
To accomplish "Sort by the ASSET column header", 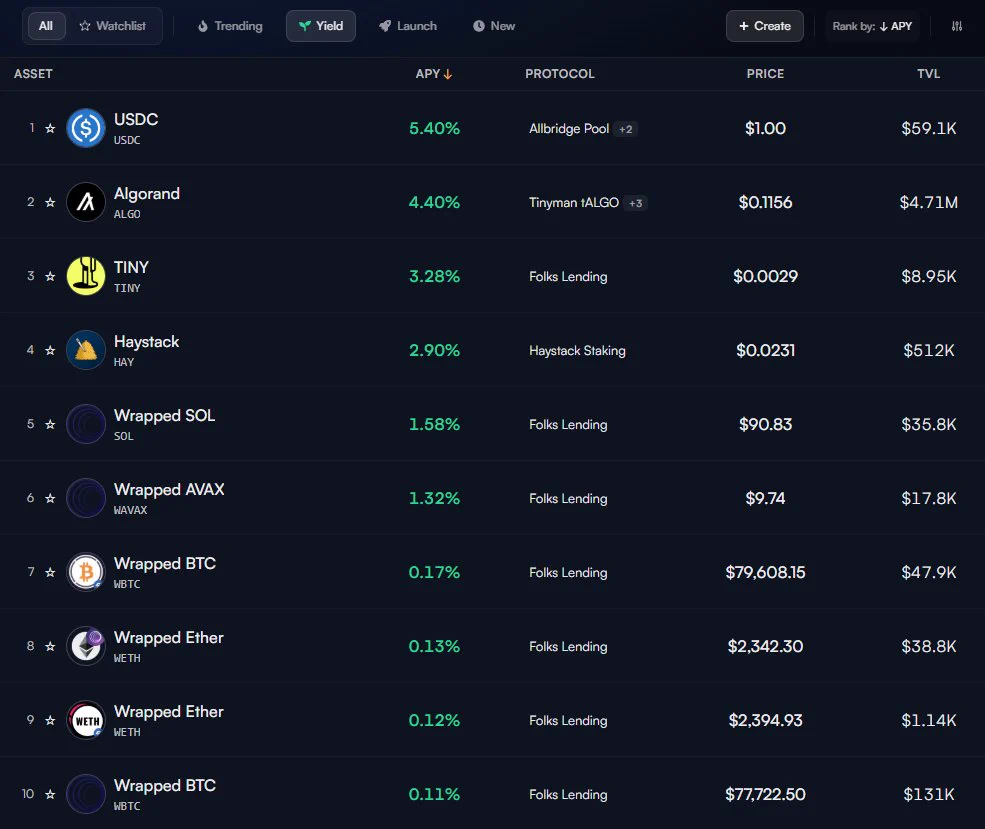I will point(33,74).
